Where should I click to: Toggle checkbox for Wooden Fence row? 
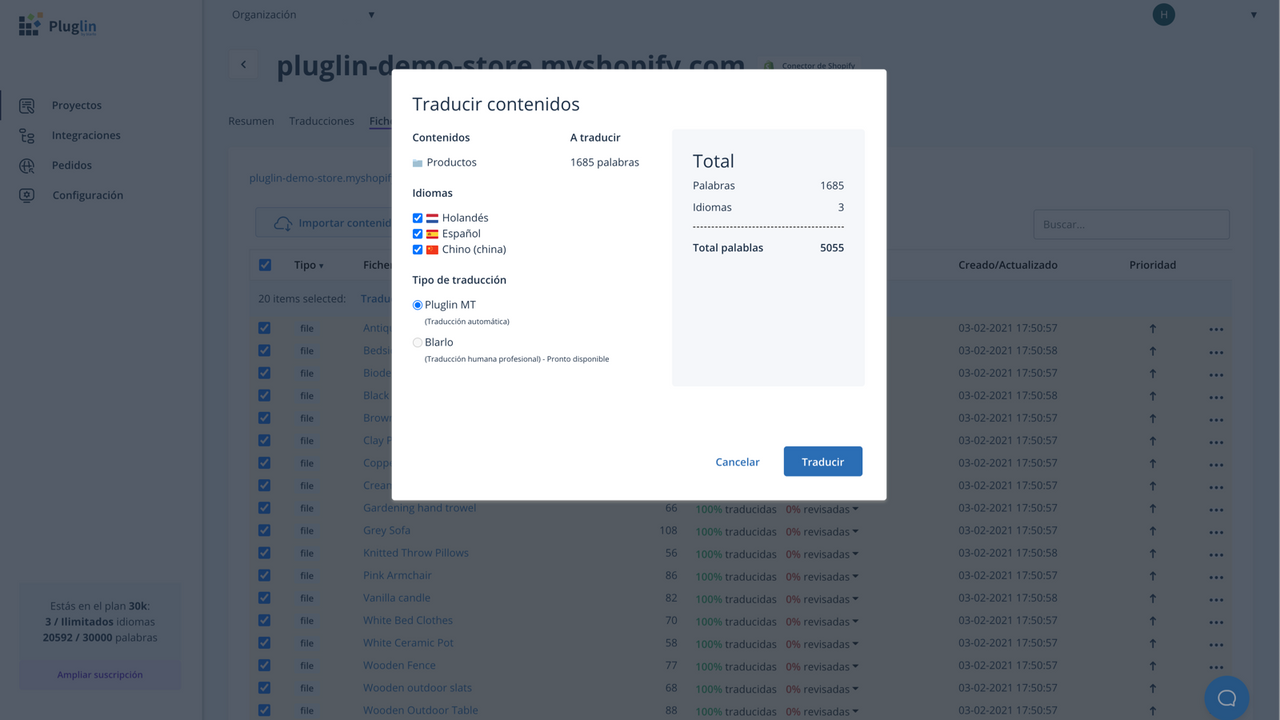coord(264,665)
